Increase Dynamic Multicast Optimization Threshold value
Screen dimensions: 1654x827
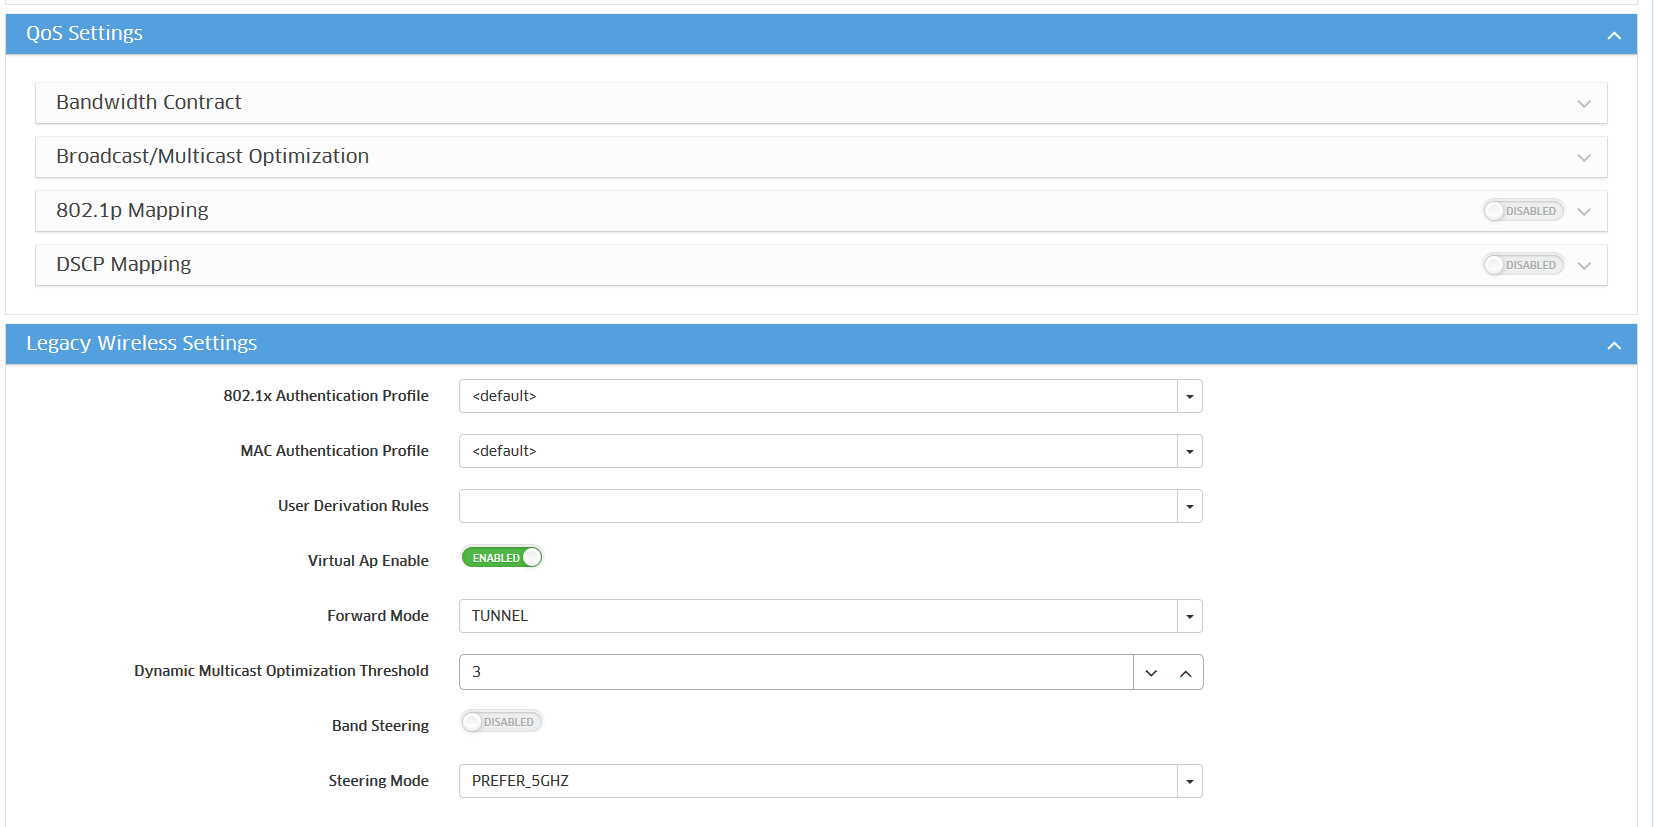pyautogui.click(x=1185, y=673)
